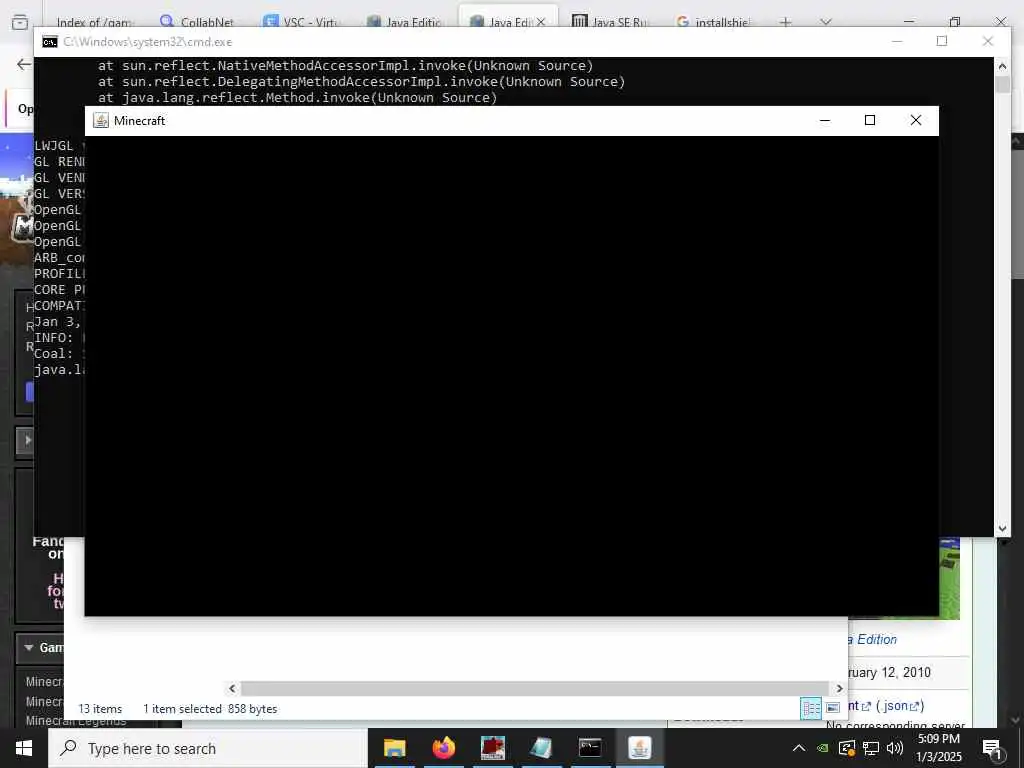
Task: Click the Explorer horizontal scrollbar thumb
Action: pos(536,688)
